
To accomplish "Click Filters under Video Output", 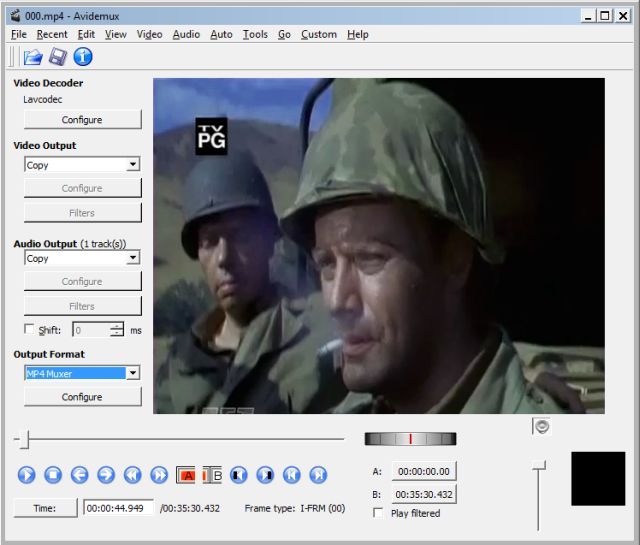I will [x=83, y=213].
